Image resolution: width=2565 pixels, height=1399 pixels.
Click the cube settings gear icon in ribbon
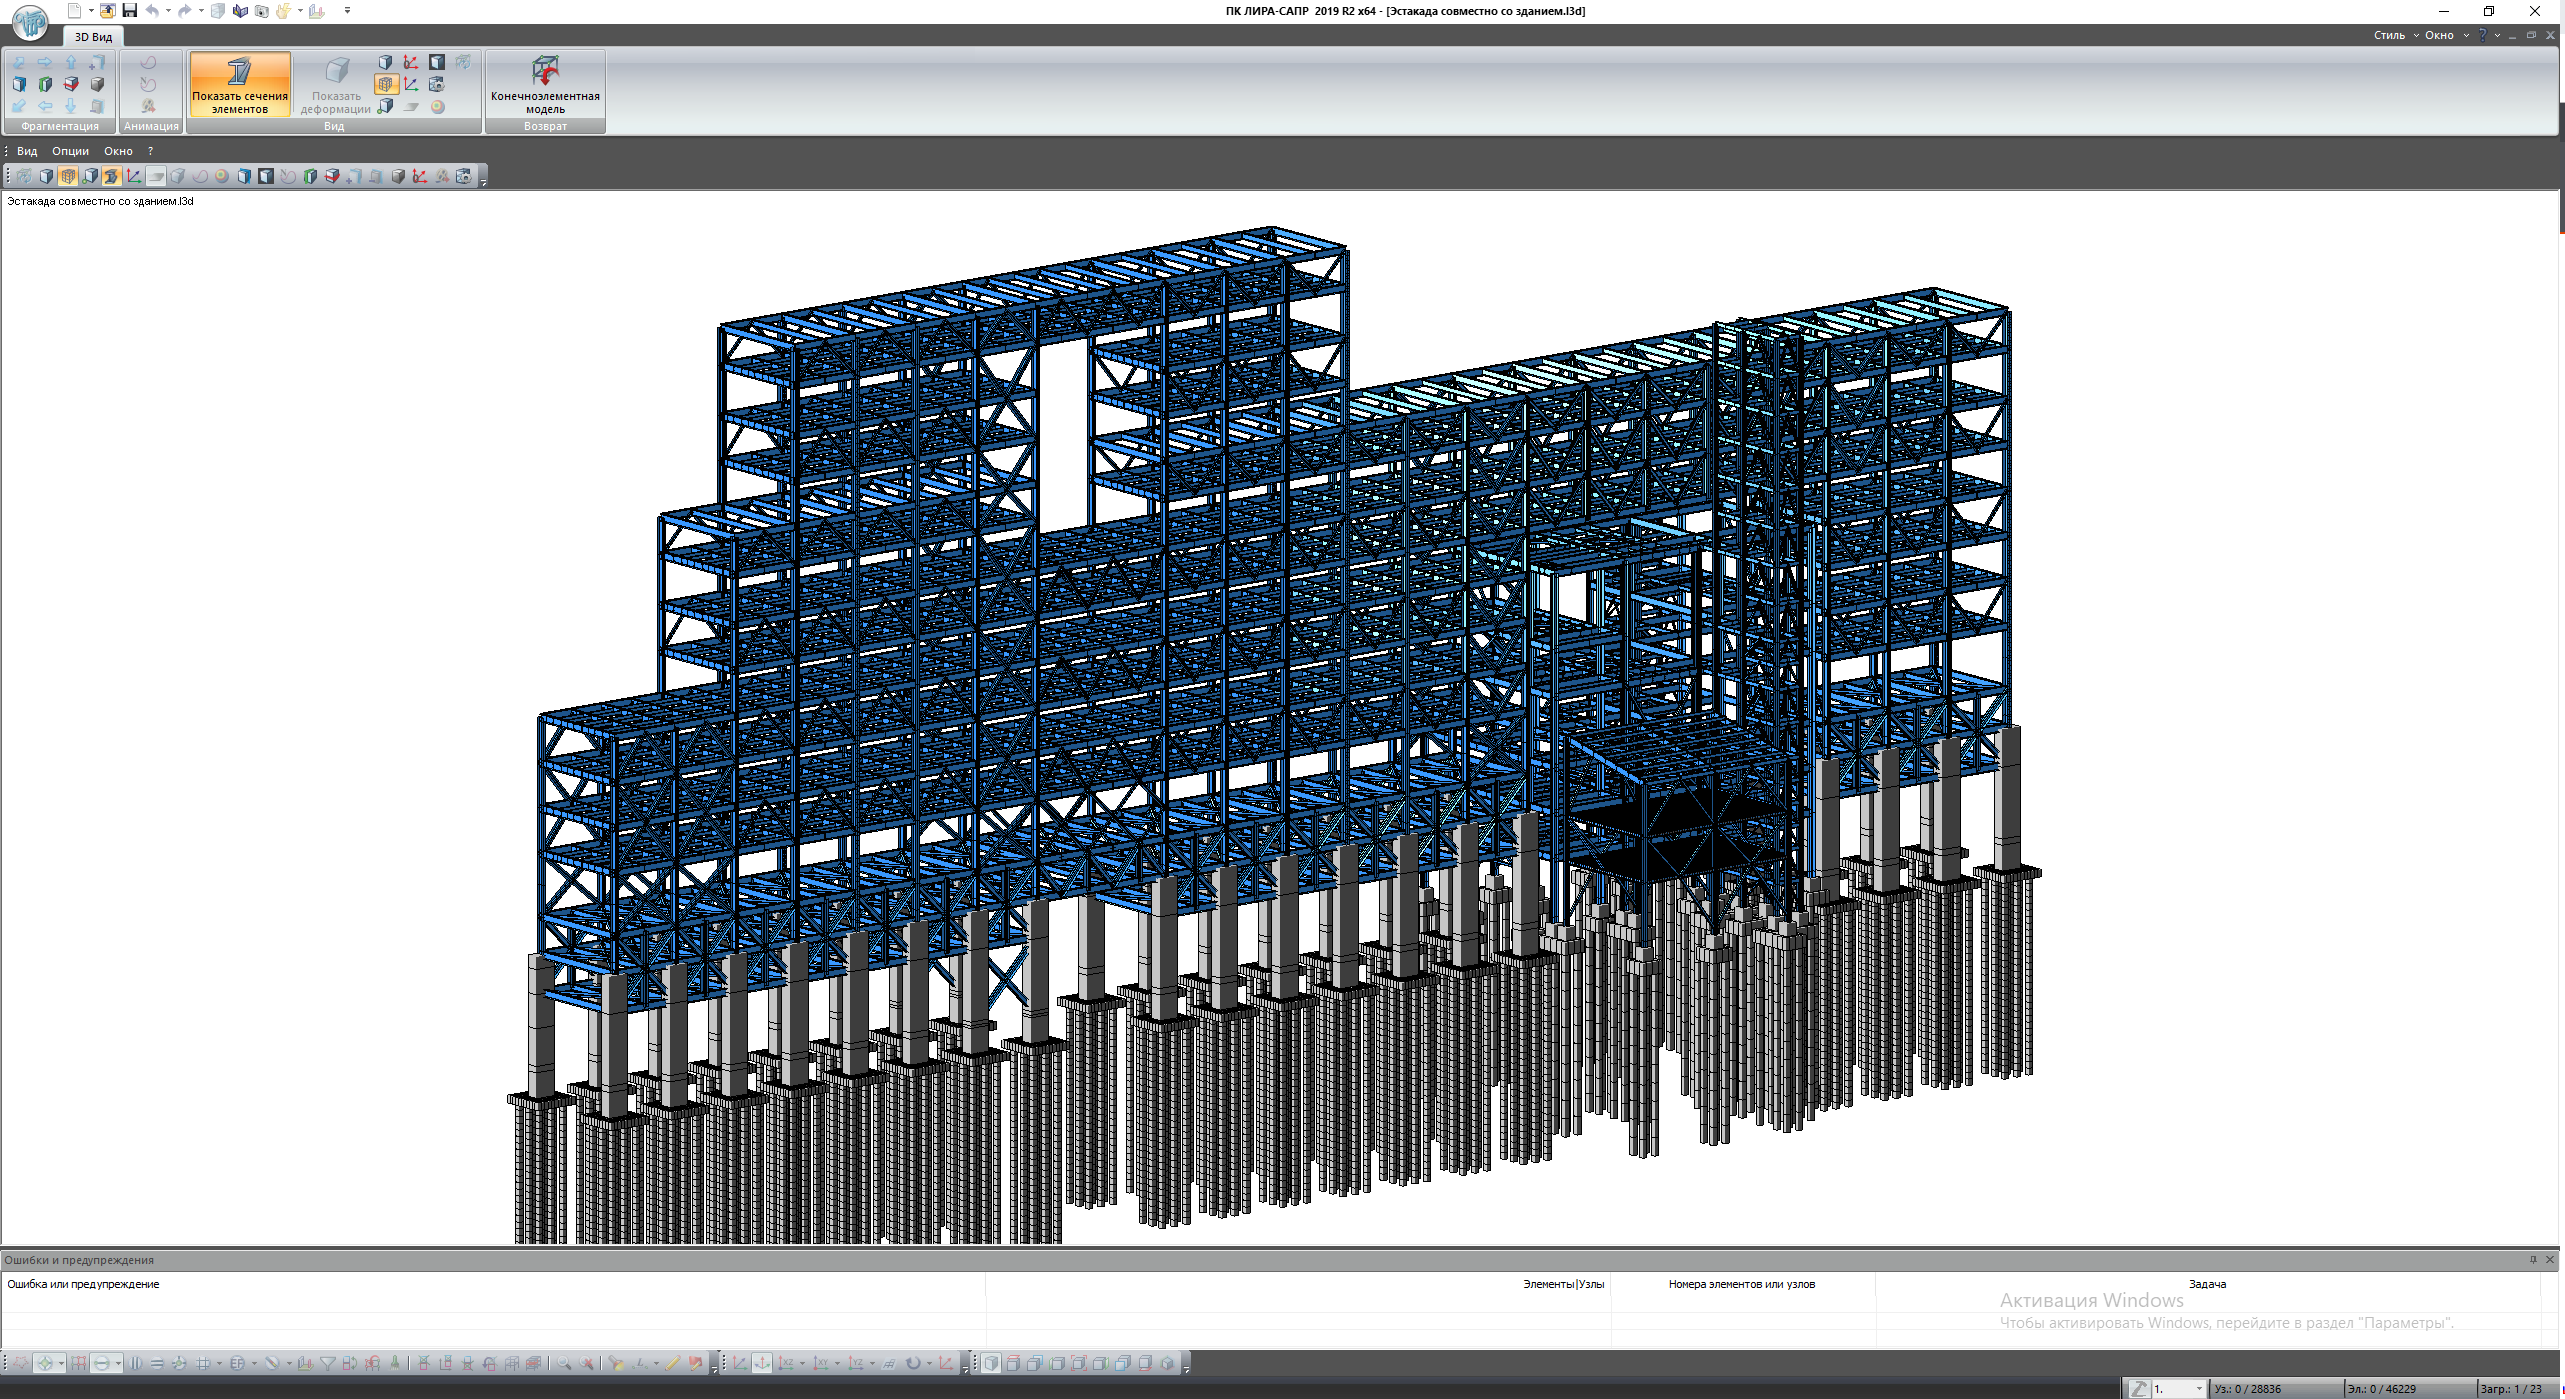pos(436,84)
